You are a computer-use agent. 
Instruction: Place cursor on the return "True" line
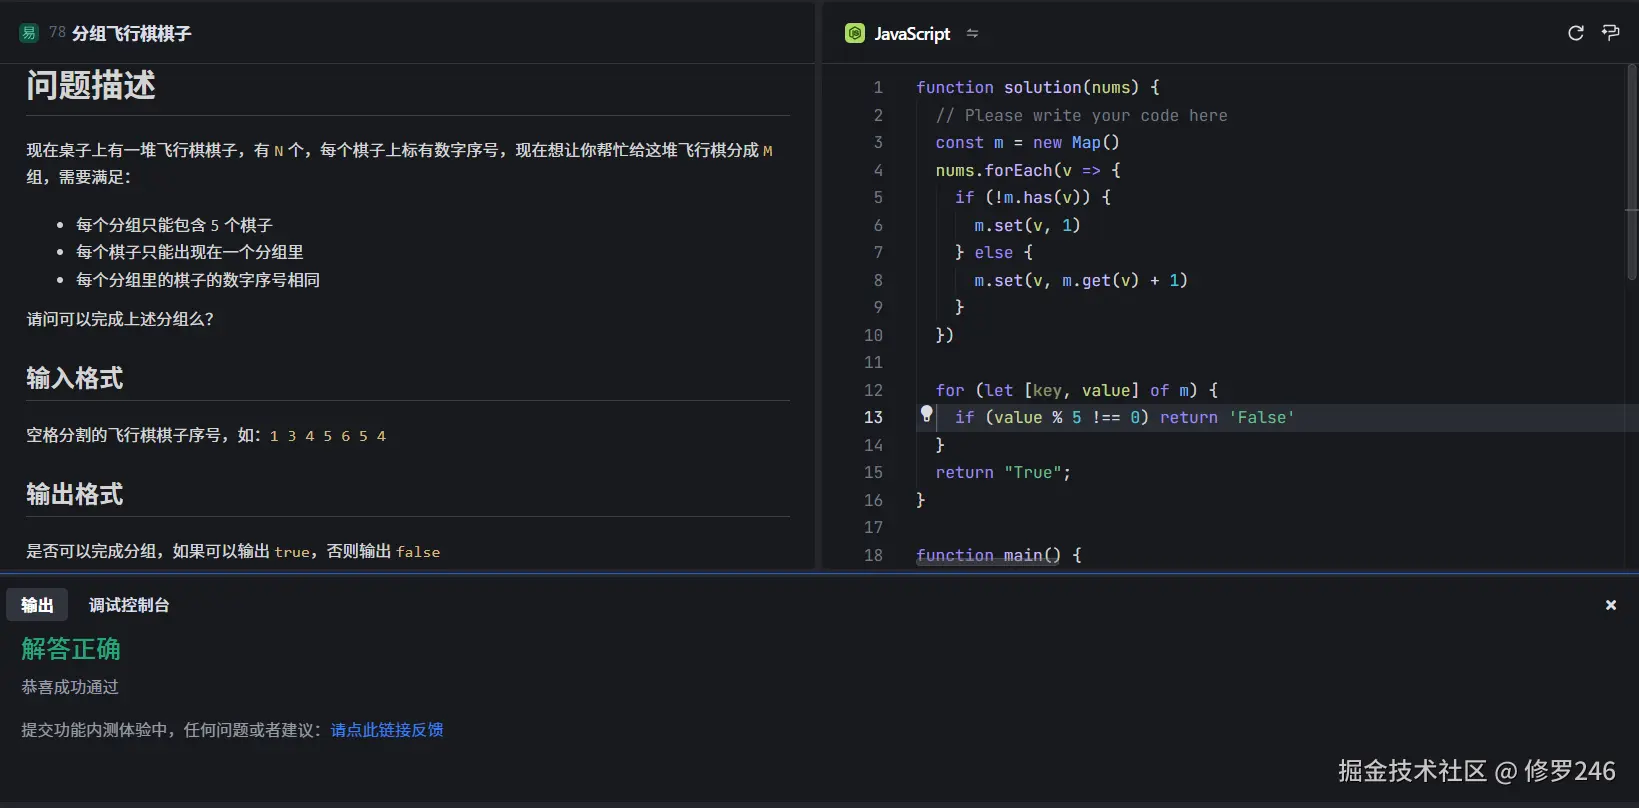(x=1002, y=473)
